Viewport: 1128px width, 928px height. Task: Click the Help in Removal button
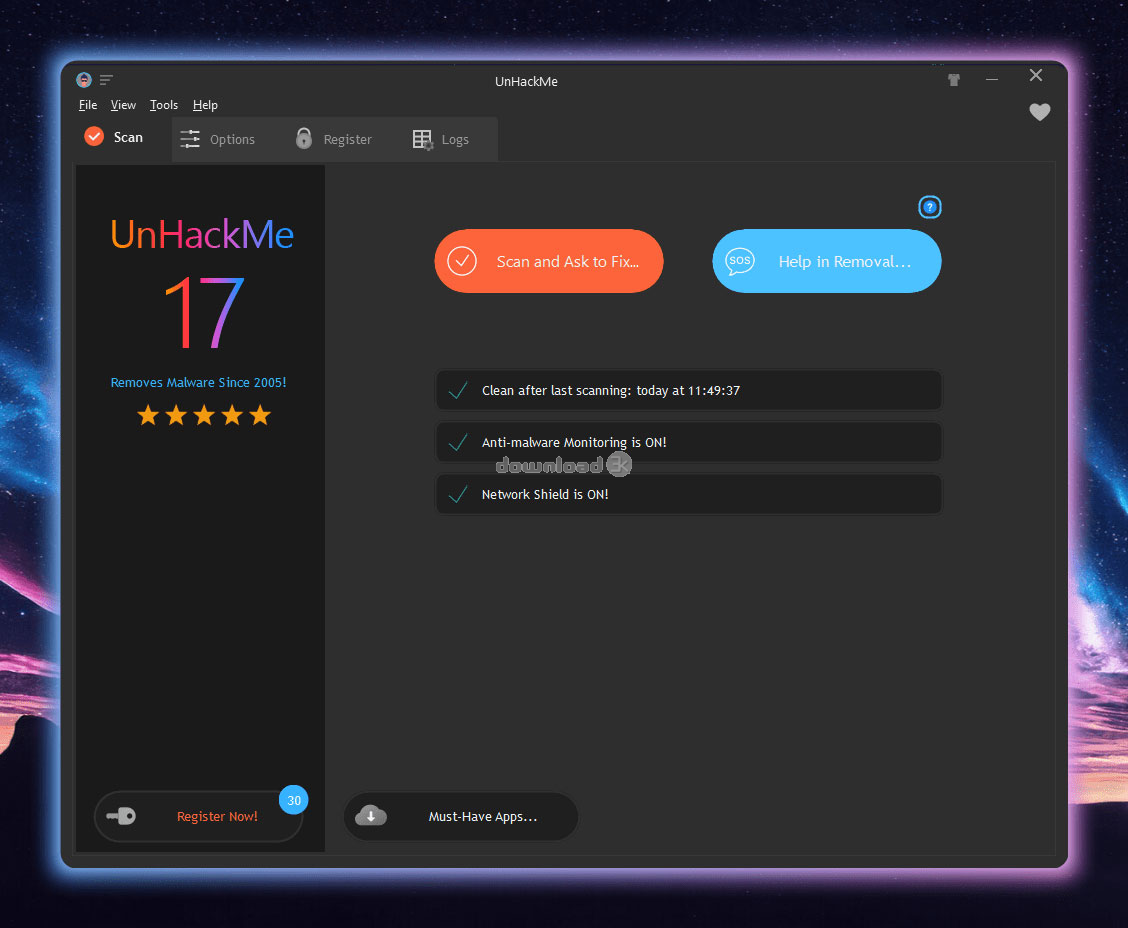(x=827, y=261)
